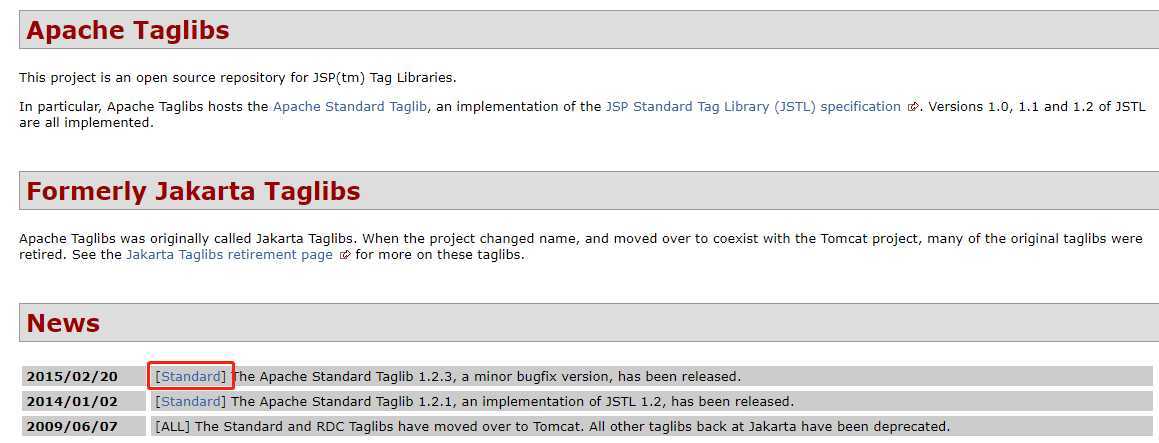
Task: Open the Jakarta Taglibs retirement page link
Action: tap(229, 254)
